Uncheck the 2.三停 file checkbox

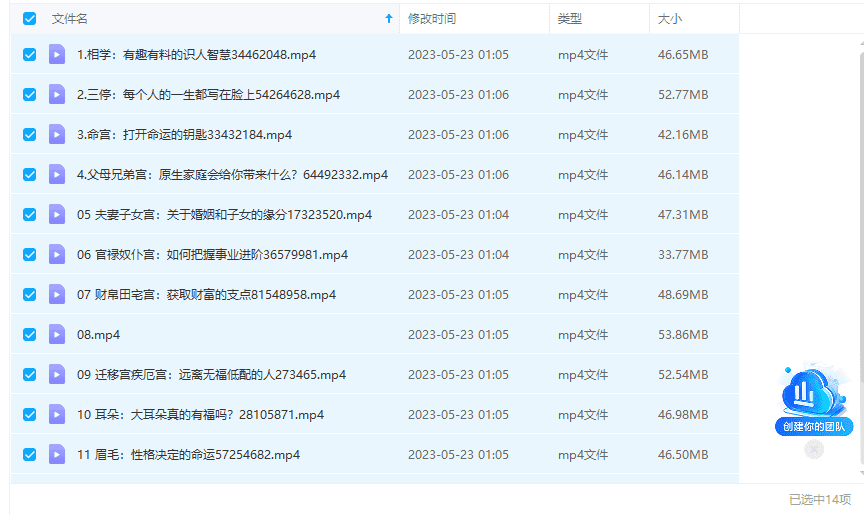(x=29, y=95)
